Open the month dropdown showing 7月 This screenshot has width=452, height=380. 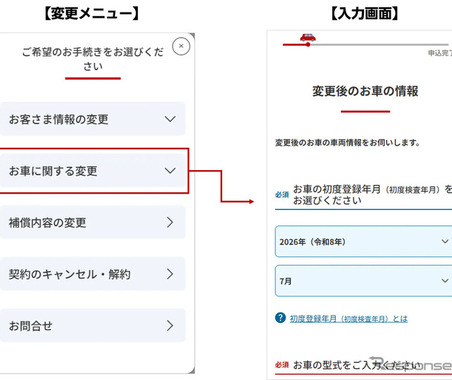click(x=363, y=281)
